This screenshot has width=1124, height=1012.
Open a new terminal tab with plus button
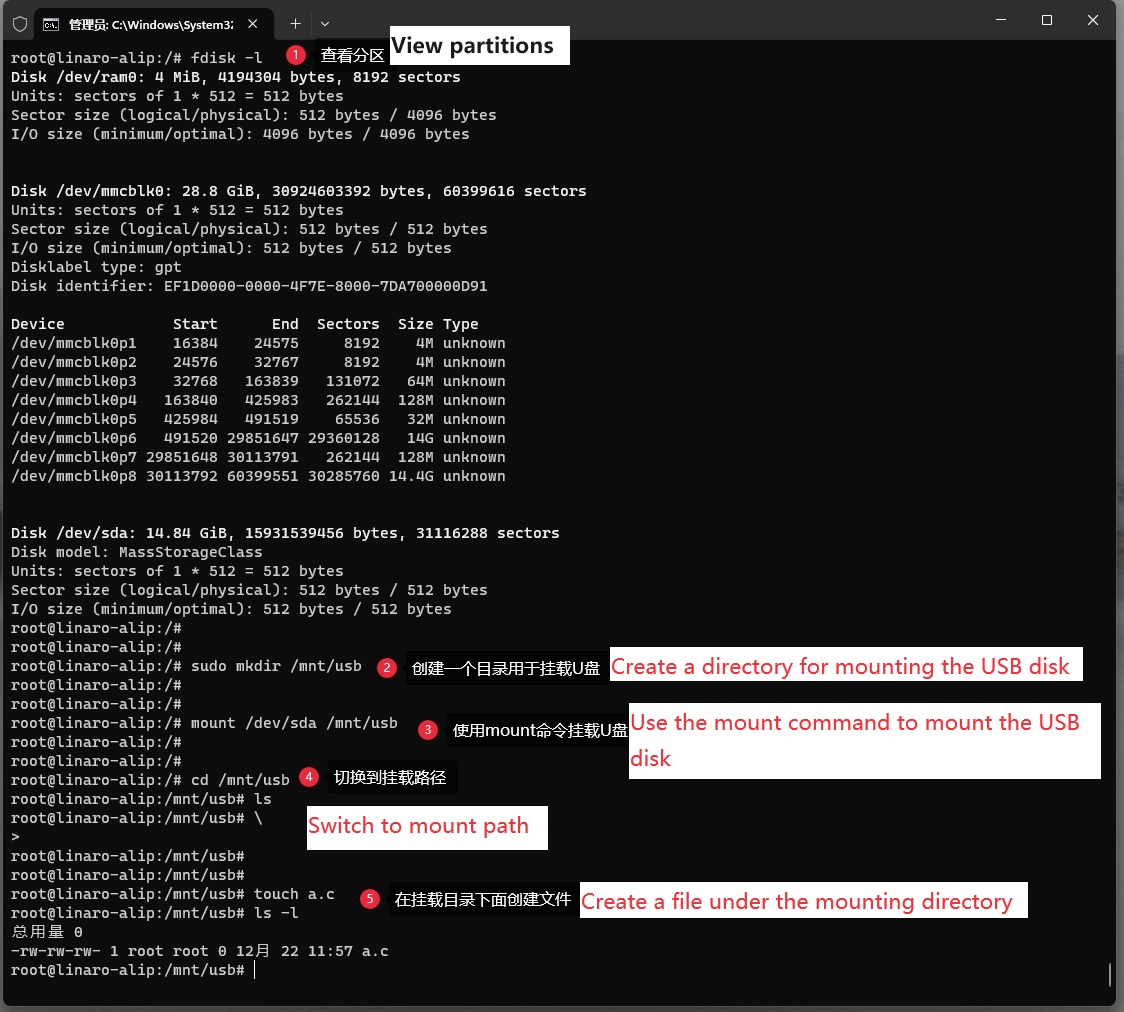click(295, 22)
